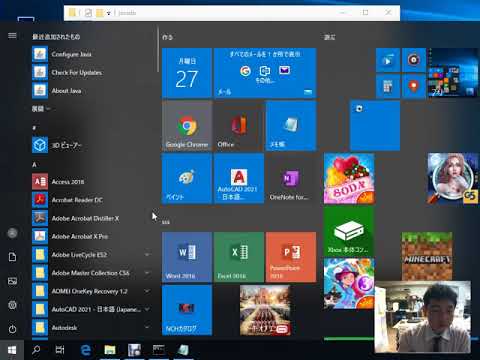Open the Mail tile
Image resolution: width=480 pixels, height=360 pixels.
(x=265, y=73)
